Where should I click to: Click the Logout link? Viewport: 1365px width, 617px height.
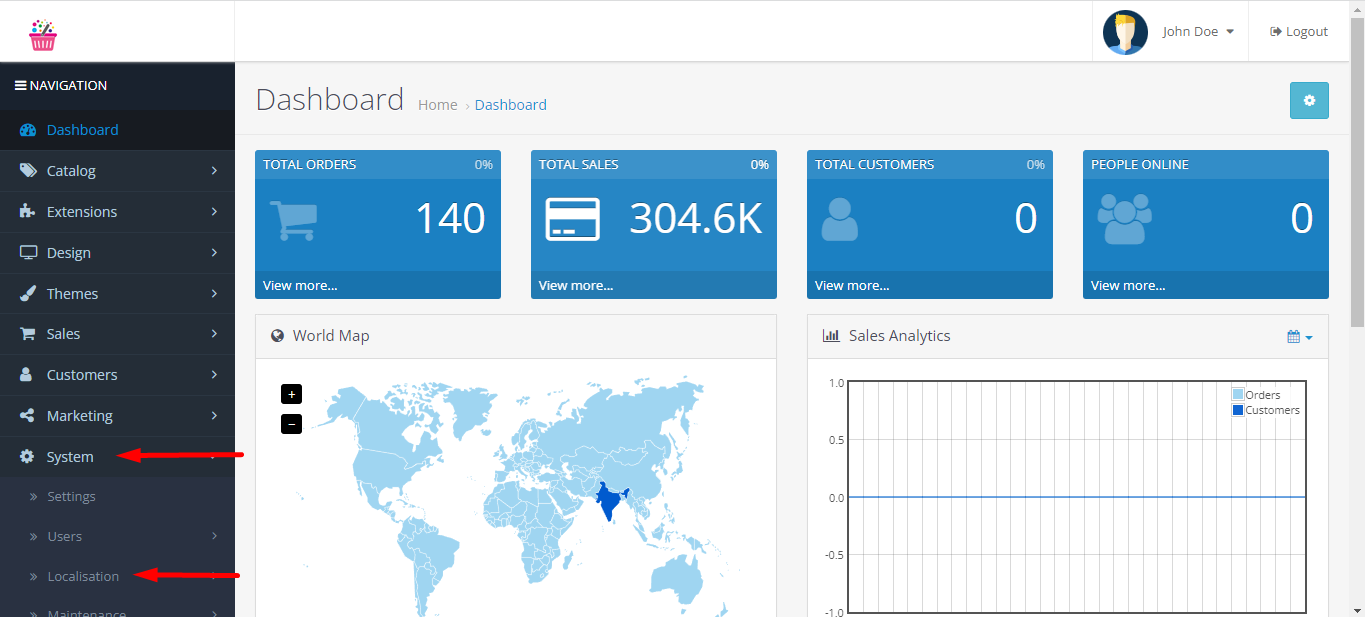(x=1299, y=32)
